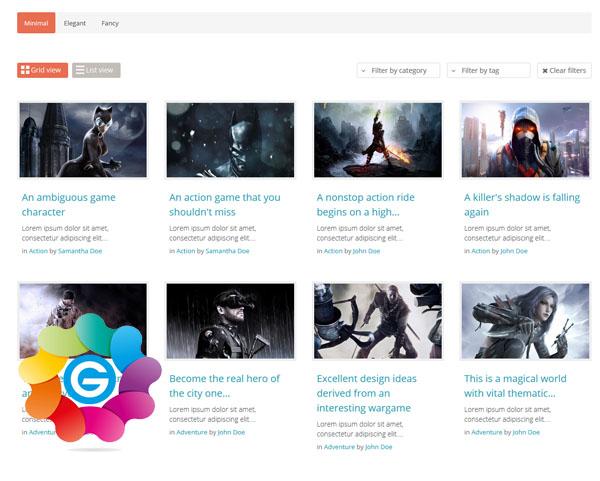
Task: Open the warrior with flaming sword thumbnail
Action: click(378, 140)
